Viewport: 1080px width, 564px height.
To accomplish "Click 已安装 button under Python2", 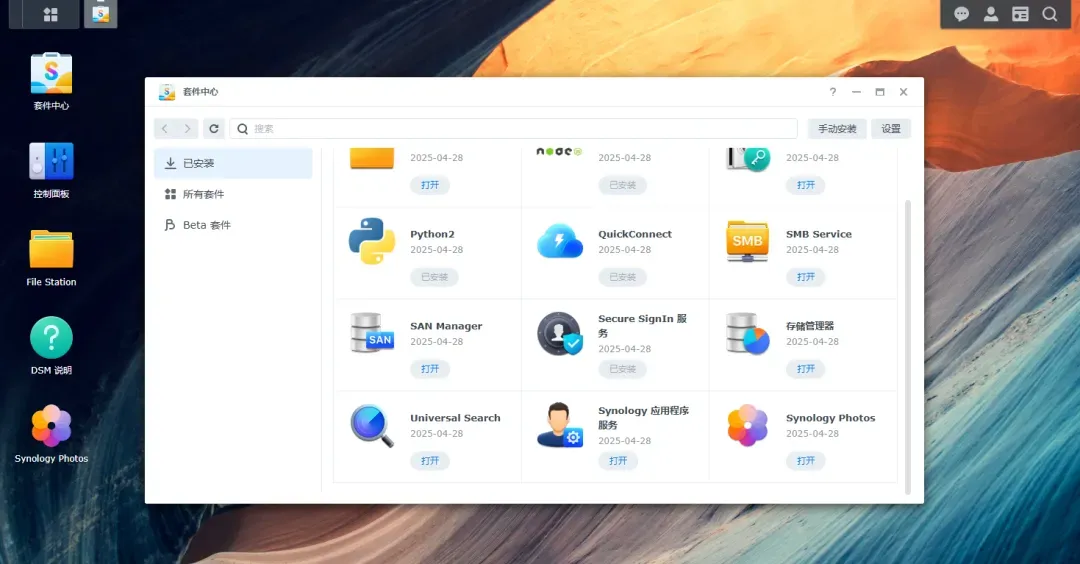I will click(434, 277).
